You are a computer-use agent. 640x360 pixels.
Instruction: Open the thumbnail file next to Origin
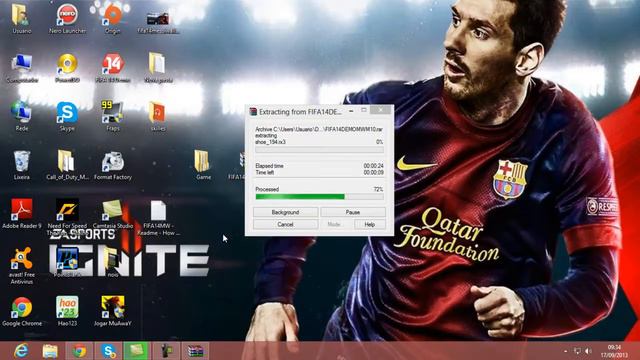coord(158,22)
